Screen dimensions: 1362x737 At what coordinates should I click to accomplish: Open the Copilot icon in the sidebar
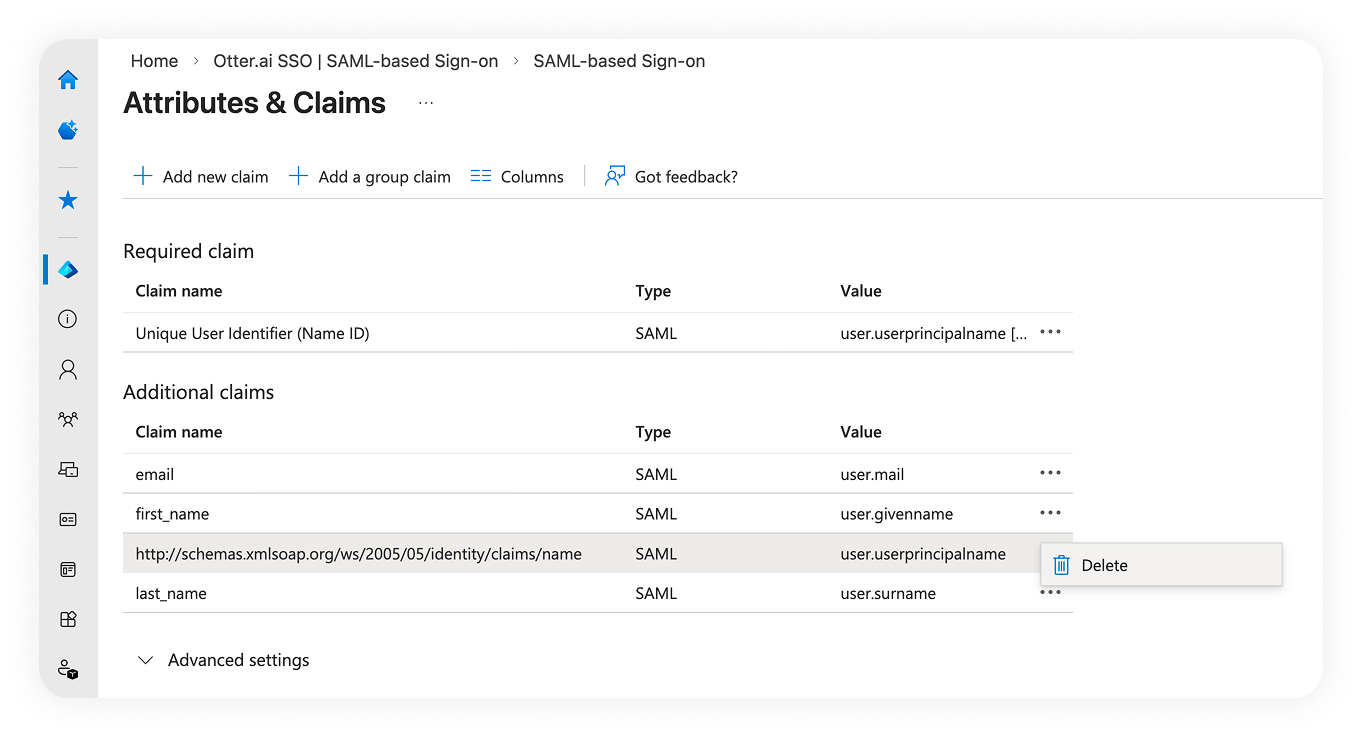coord(68,130)
